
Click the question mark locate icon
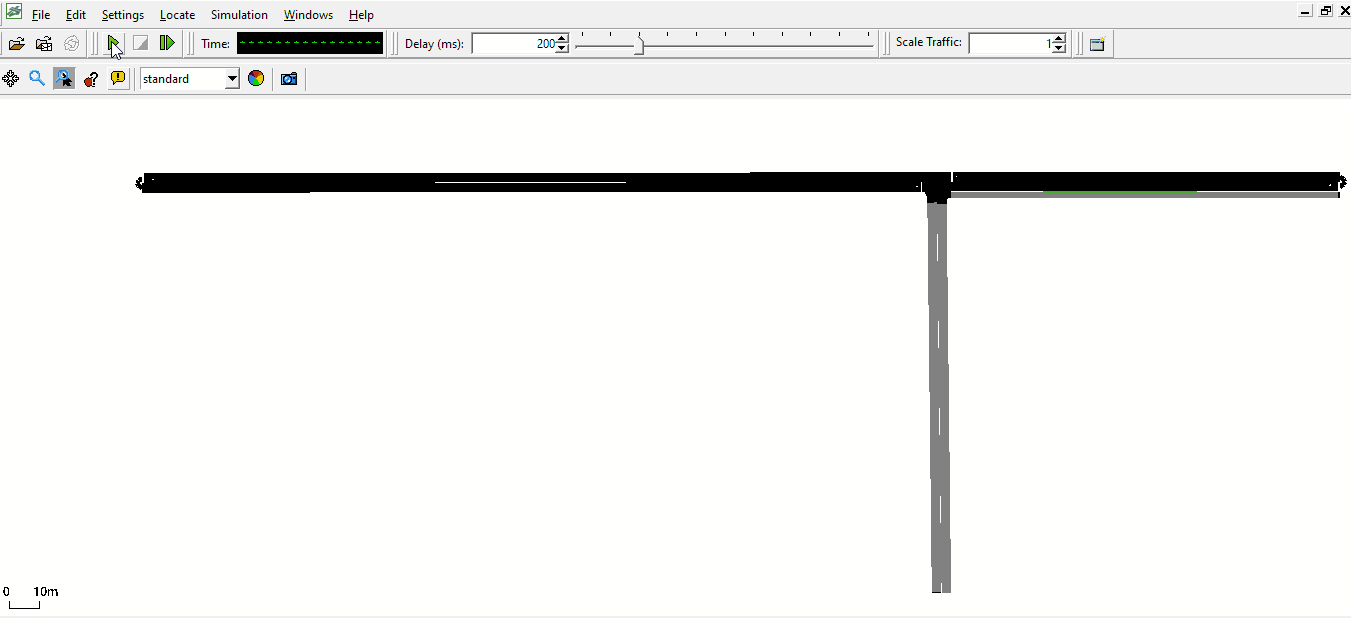91,79
